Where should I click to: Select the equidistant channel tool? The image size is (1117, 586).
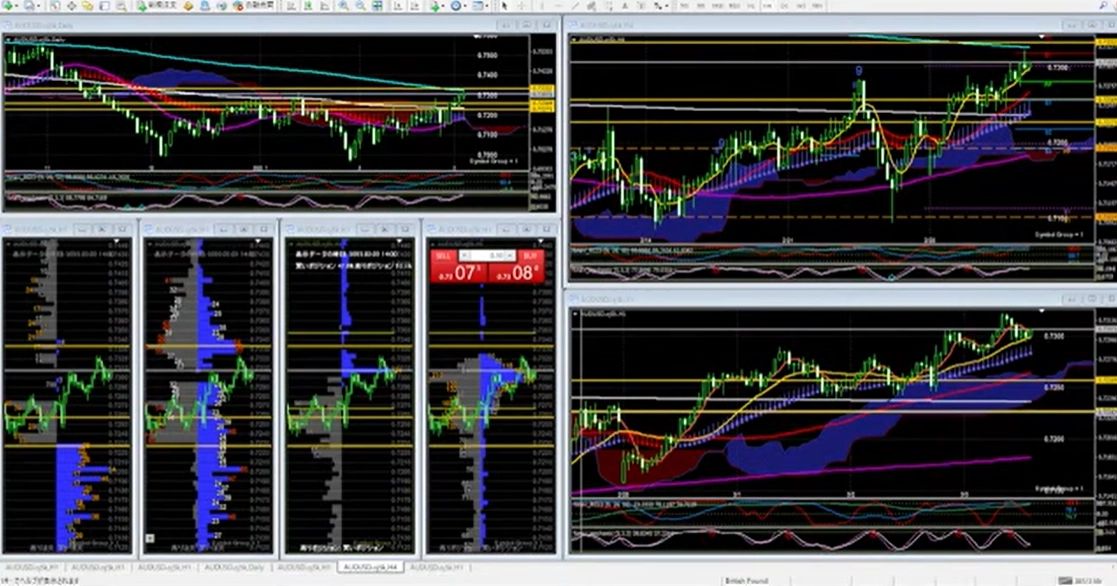pyautogui.click(x=591, y=6)
